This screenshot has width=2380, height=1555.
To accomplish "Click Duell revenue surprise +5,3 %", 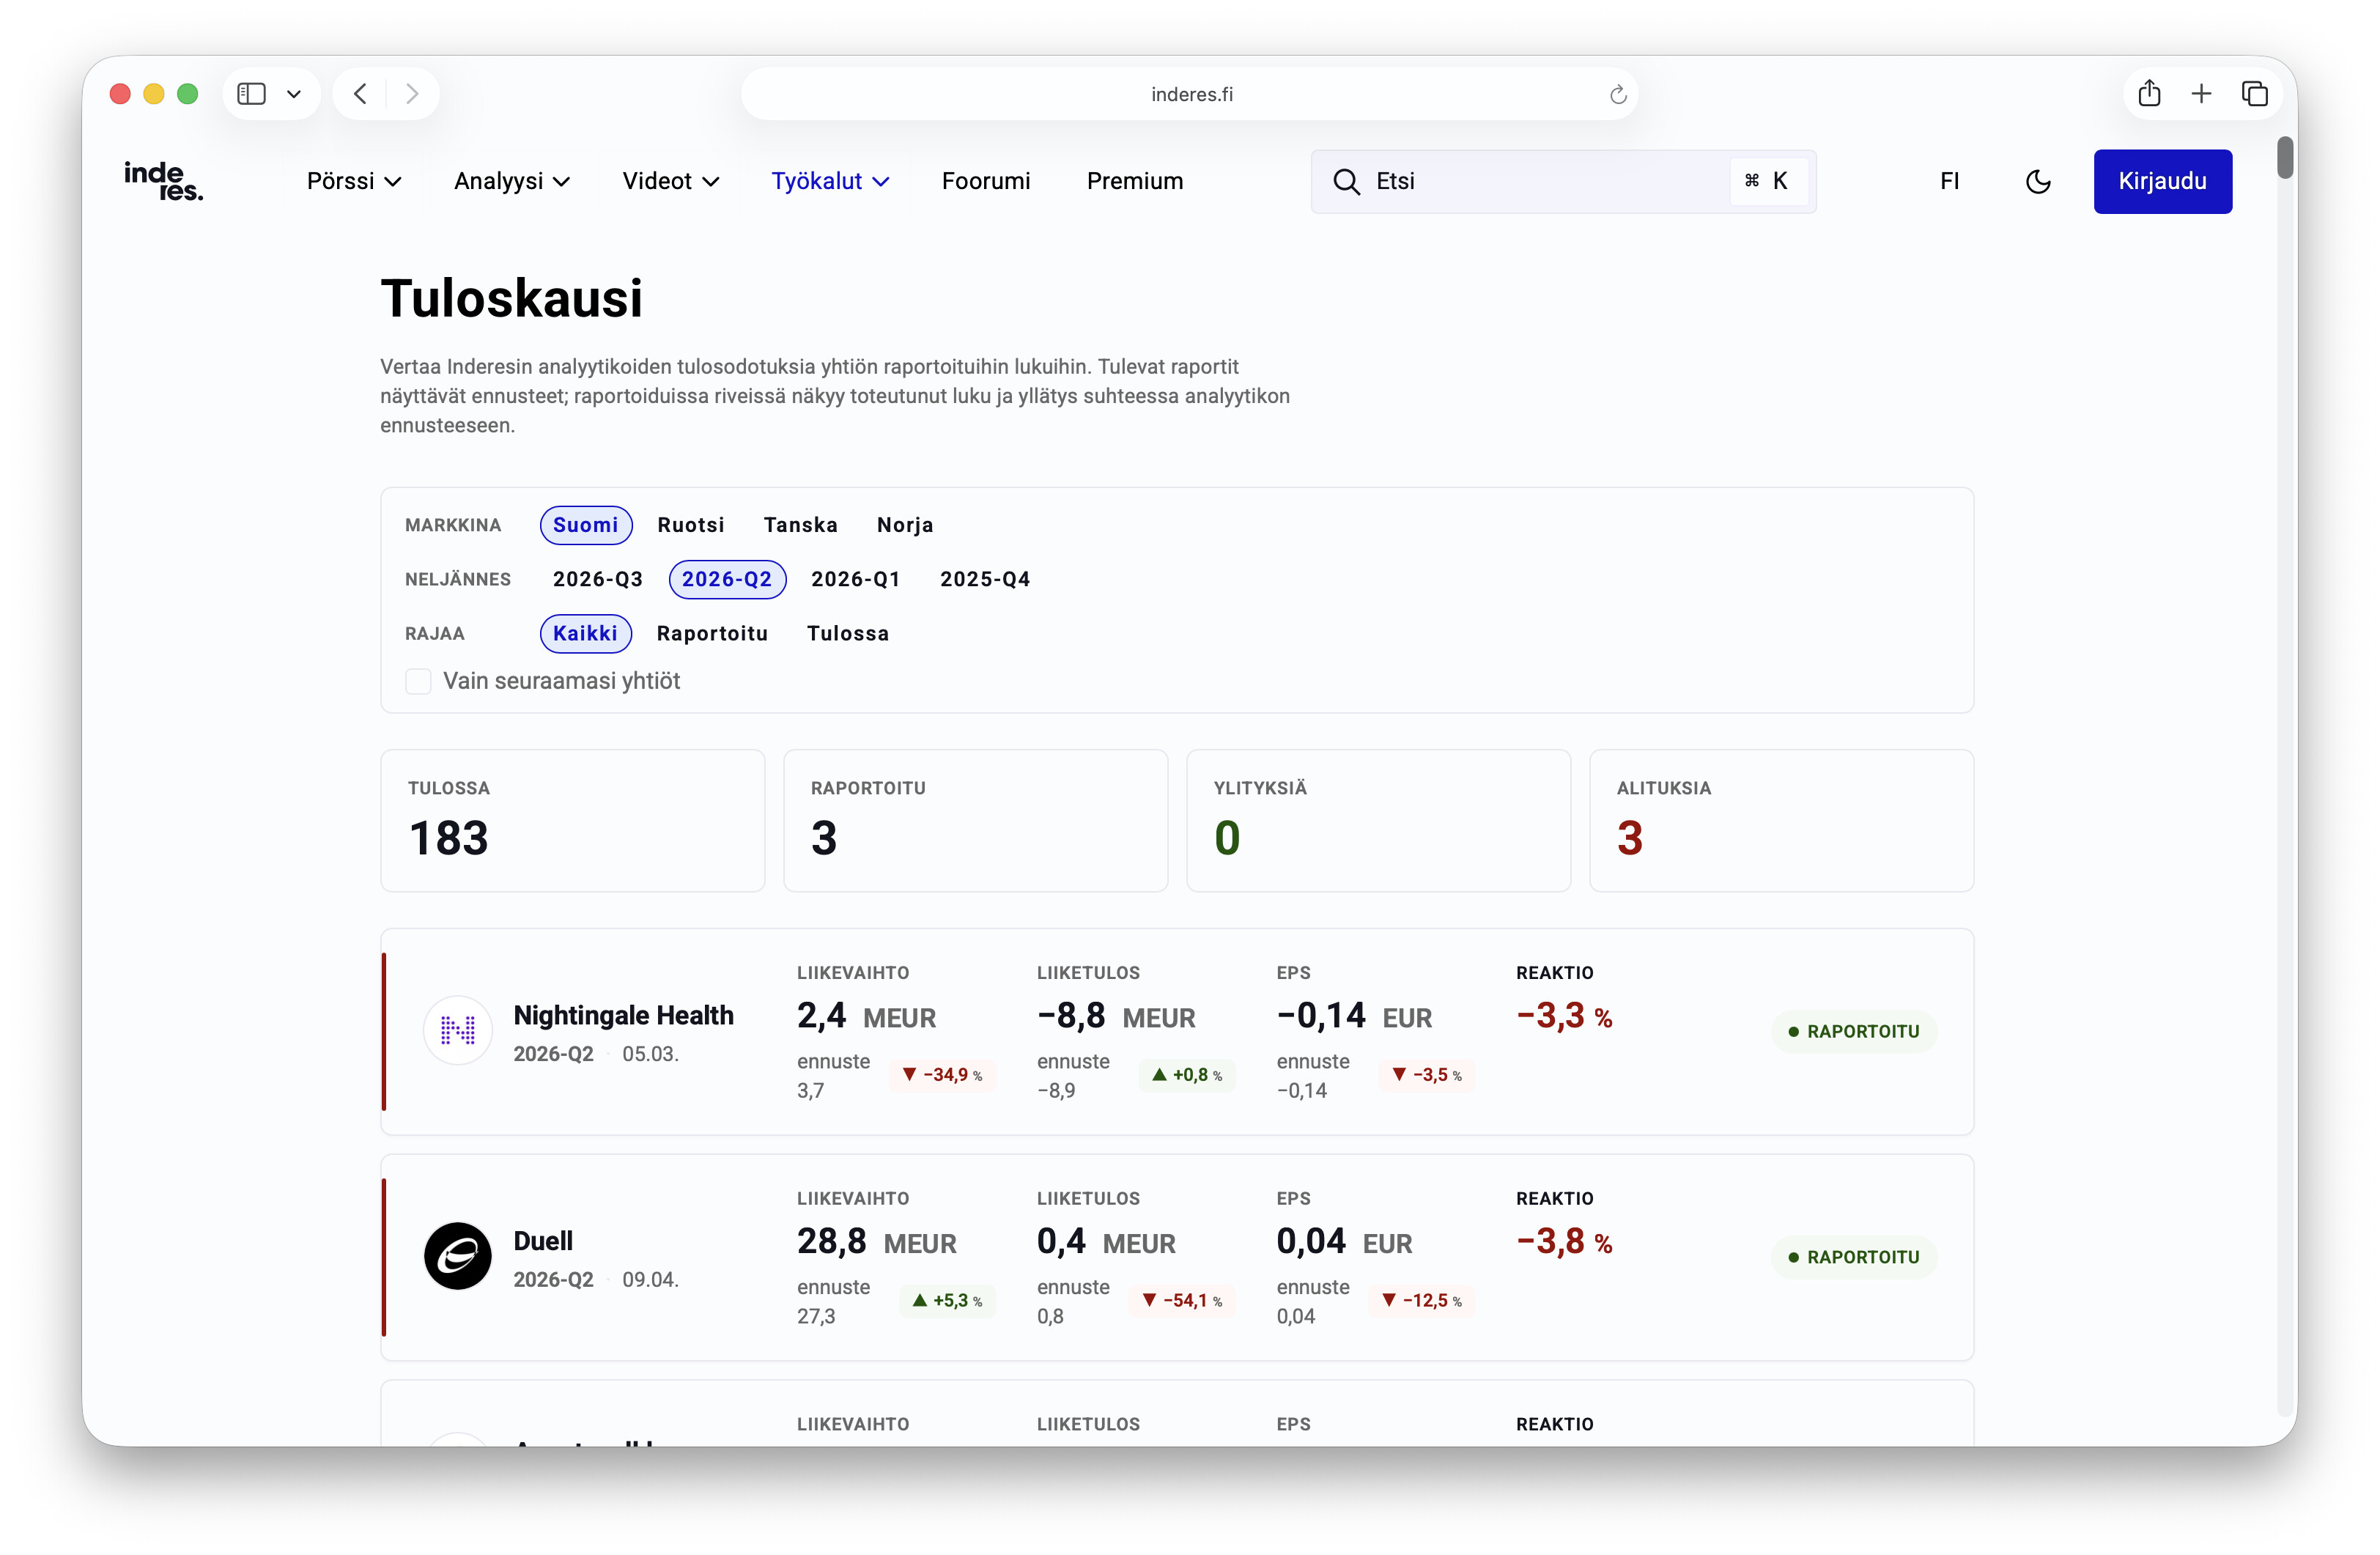I will pyautogui.click(x=946, y=1300).
